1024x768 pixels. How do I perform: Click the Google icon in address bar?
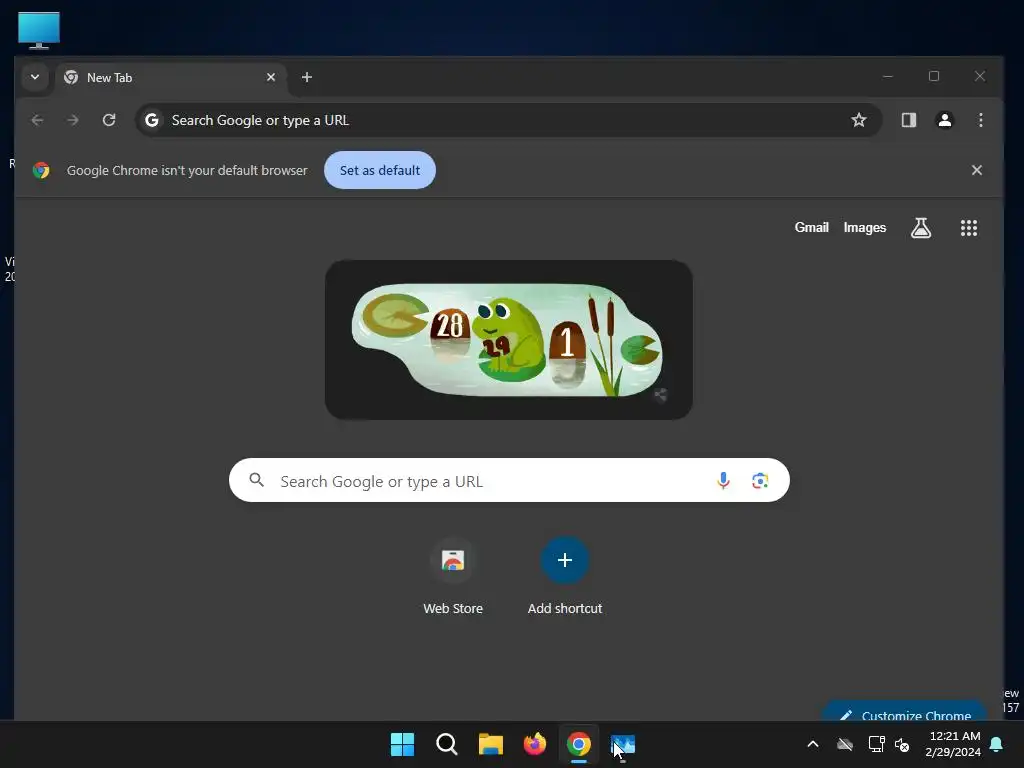152,120
